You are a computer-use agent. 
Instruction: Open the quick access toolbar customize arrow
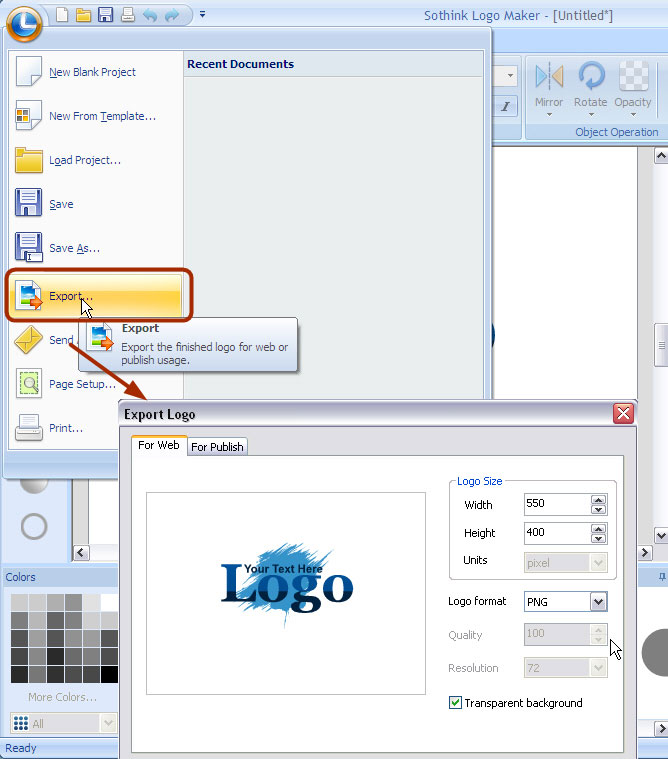(x=202, y=15)
